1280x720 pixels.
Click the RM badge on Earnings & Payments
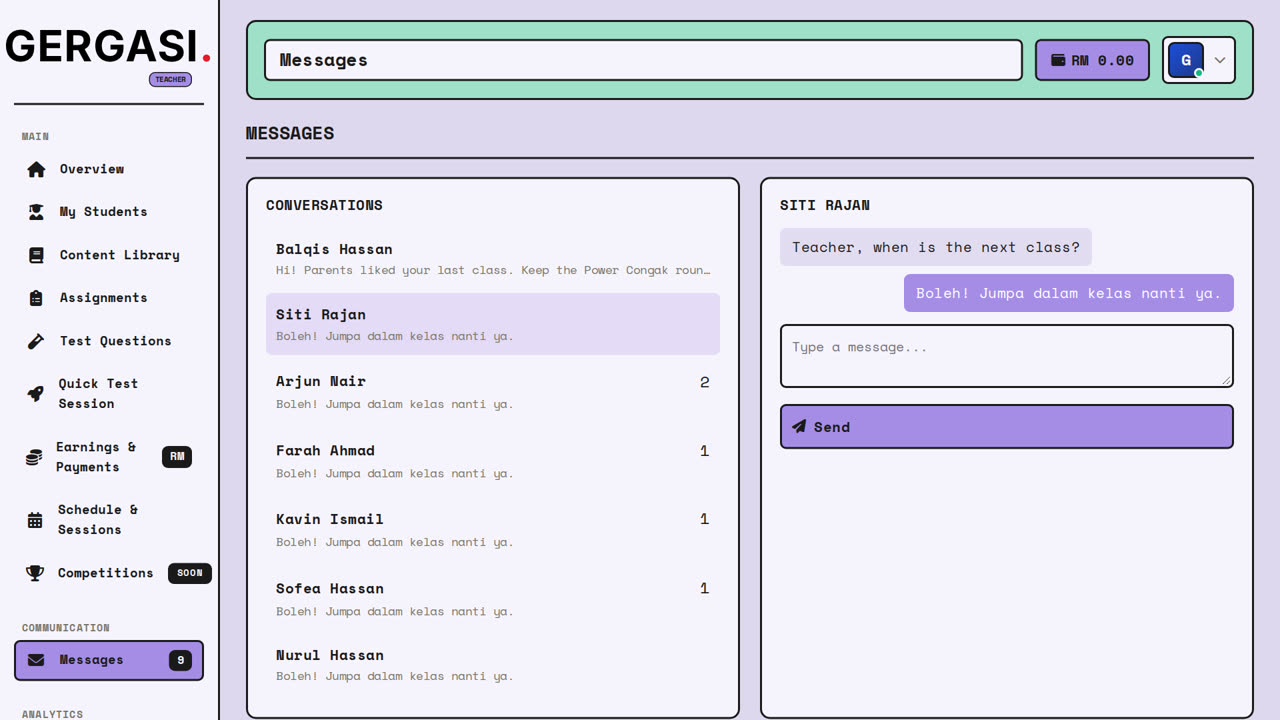point(177,457)
